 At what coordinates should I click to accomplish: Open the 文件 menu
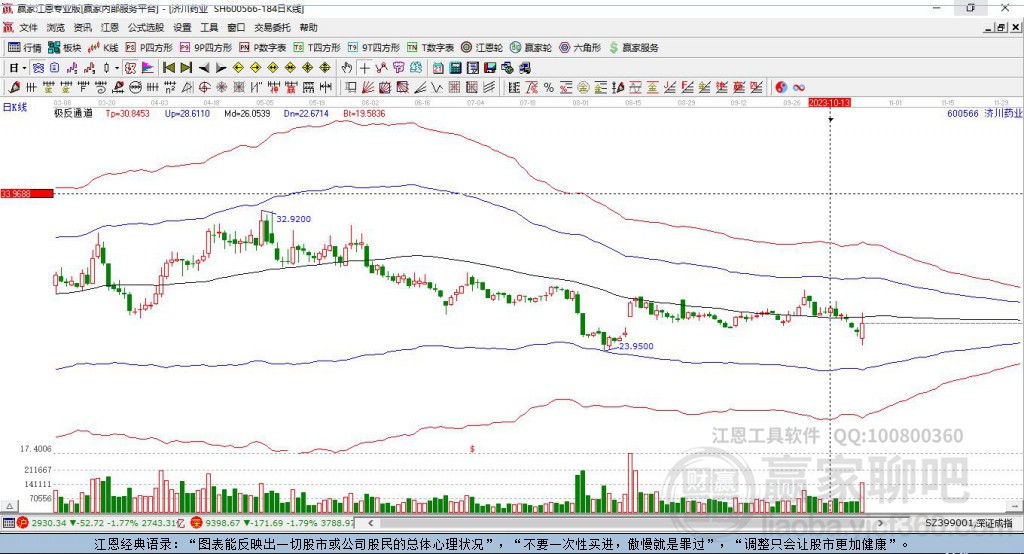coord(29,27)
